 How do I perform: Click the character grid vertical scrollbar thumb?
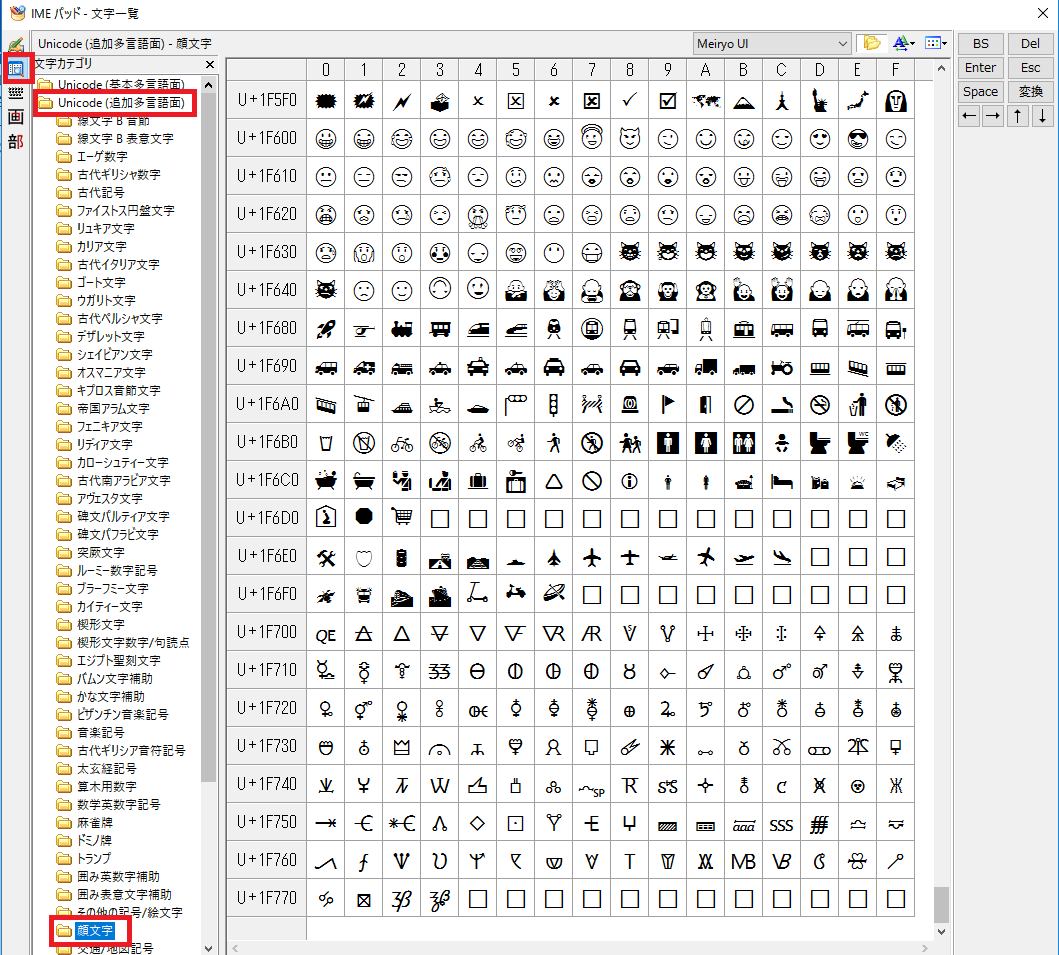tap(941, 904)
